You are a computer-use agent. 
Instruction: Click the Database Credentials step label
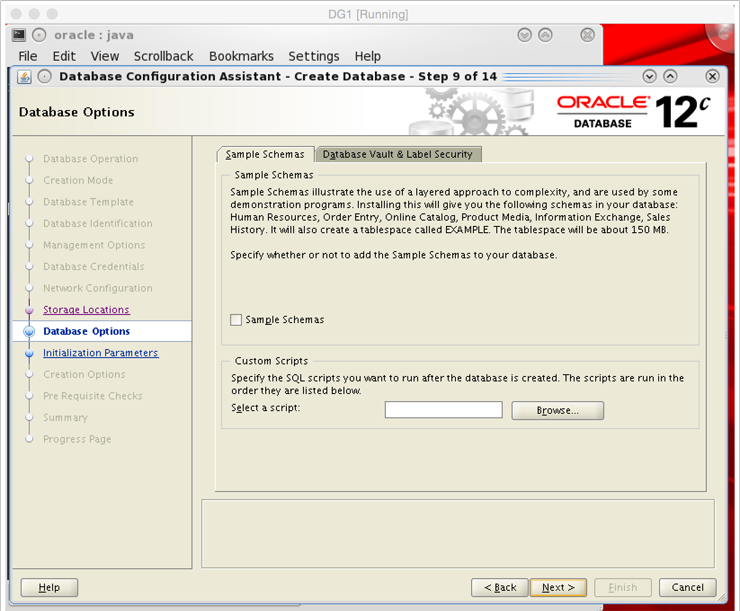[93, 267]
